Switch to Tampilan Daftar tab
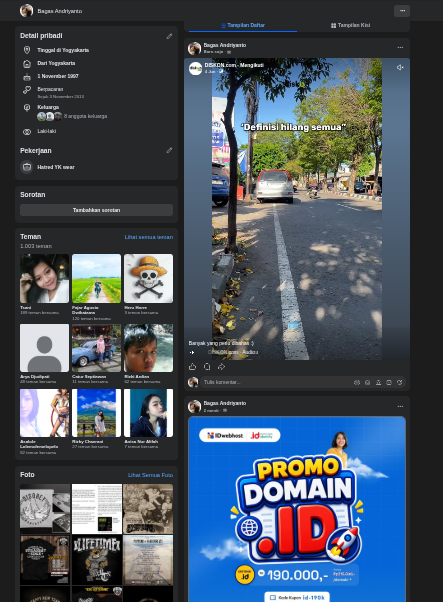The height and width of the screenshot is (602, 443). coord(243,25)
